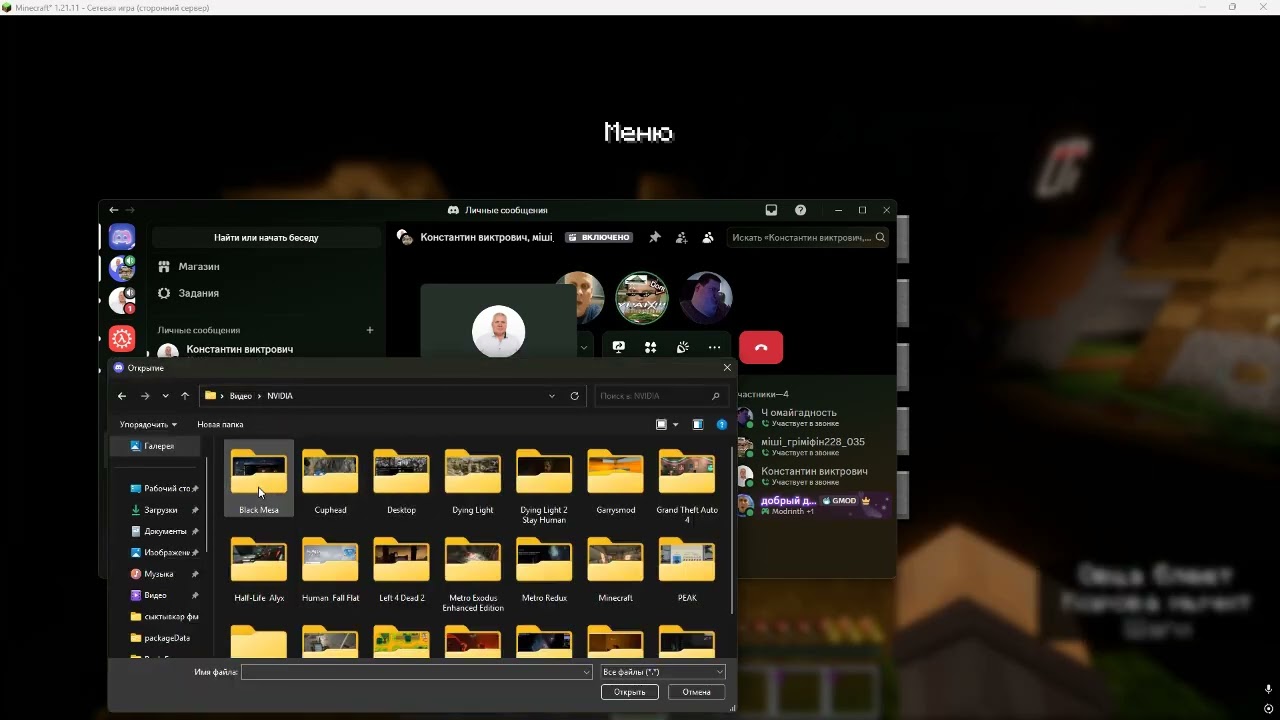Open the Dying Light 2 Stay Human folder
Screen dimensions: 1280x720
point(544,485)
